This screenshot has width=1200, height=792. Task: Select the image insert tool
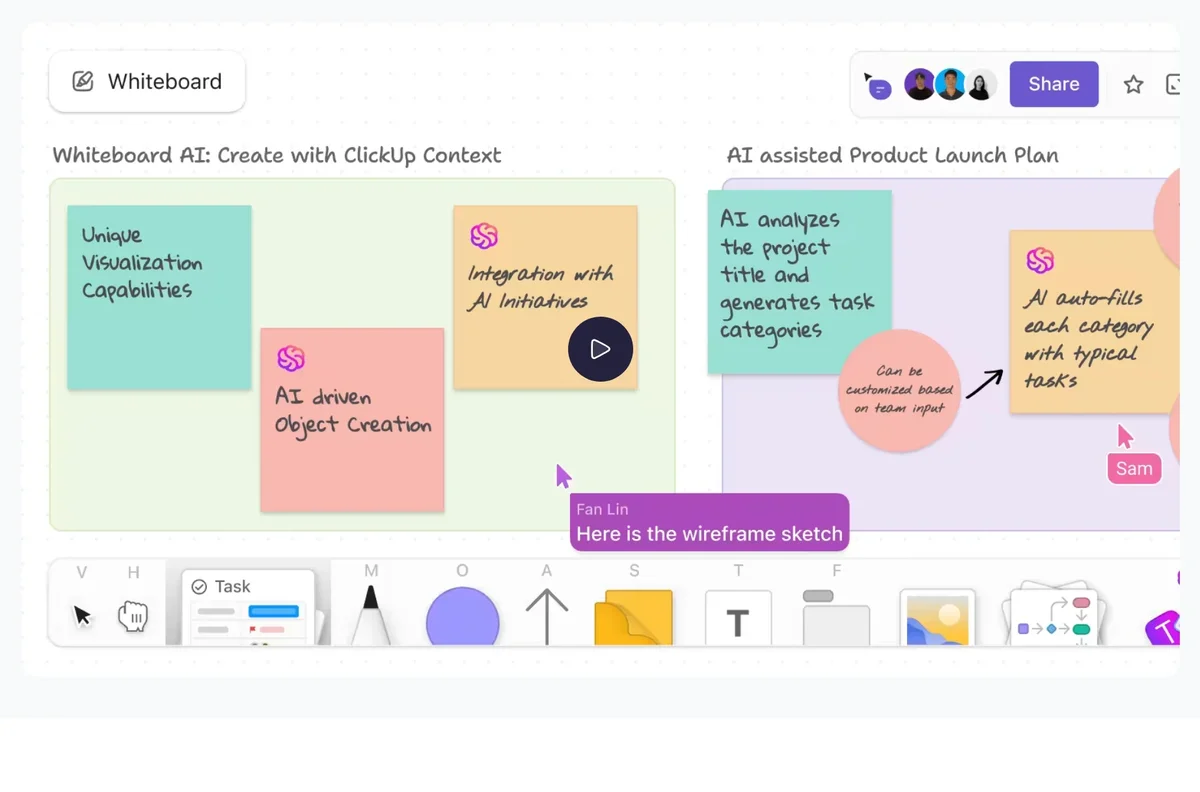937,617
